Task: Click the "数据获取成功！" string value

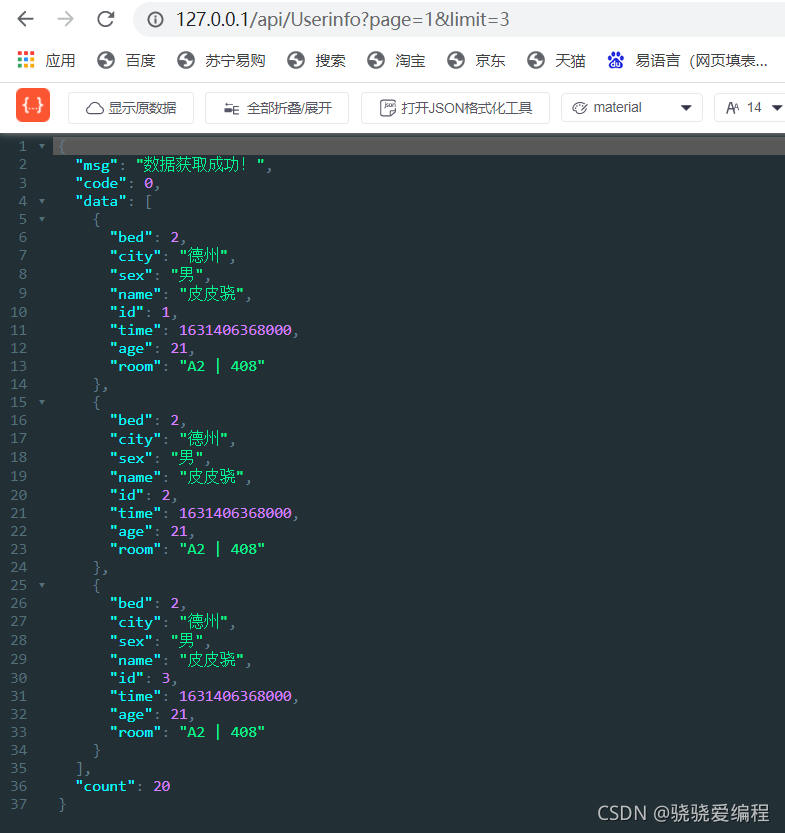Action: pos(200,165)
